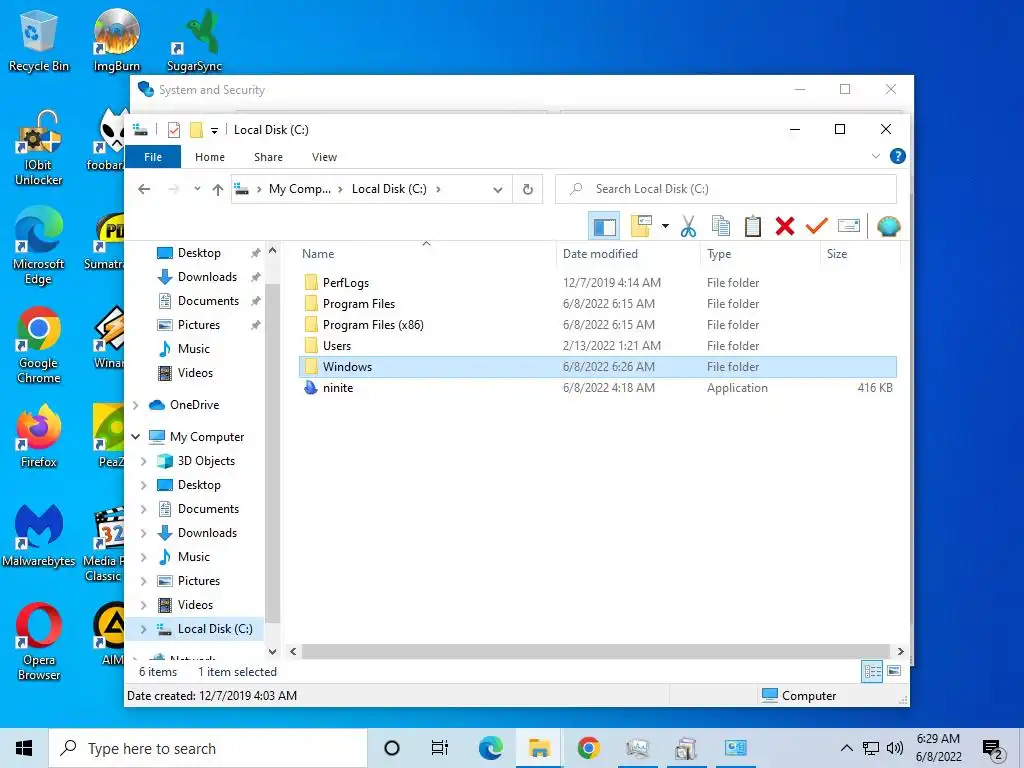Viewport: 1024px width, 768px height.
Task: Click the Back navigation arrow
Action: pos(144,189)
